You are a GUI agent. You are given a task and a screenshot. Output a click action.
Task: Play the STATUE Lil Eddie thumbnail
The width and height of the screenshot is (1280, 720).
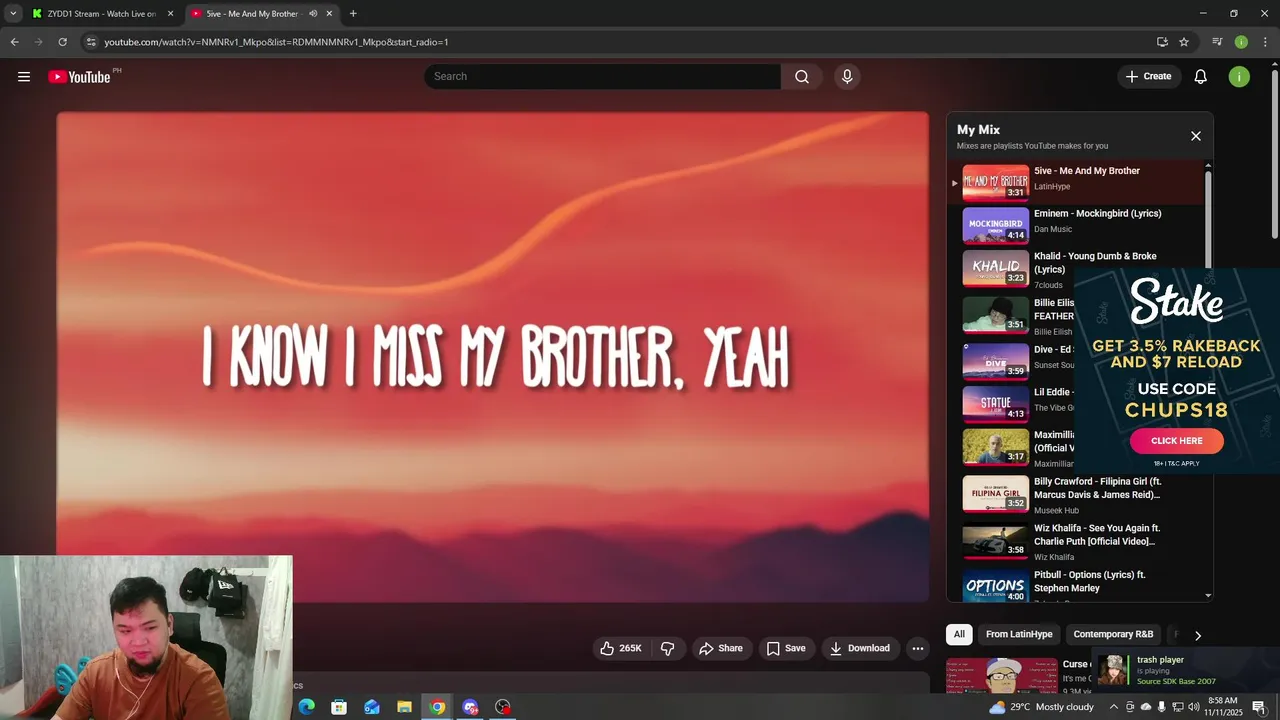point(995,403)
